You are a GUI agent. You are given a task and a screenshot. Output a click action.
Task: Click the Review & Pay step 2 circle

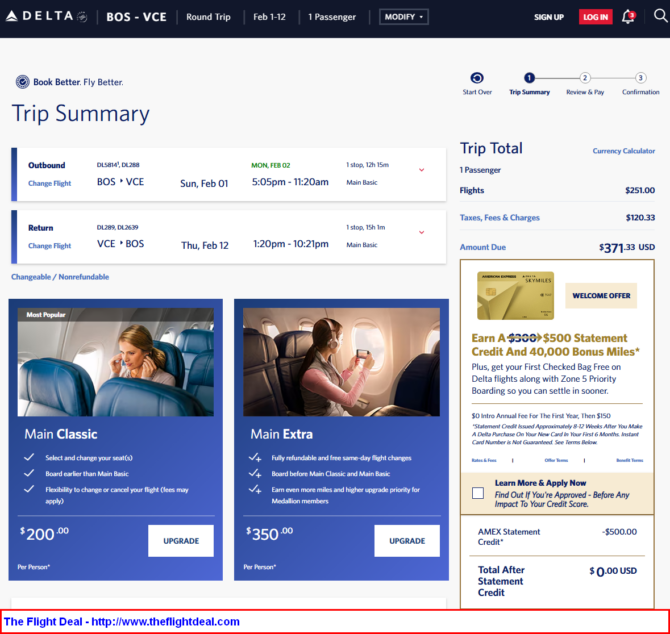coord(585,78)
